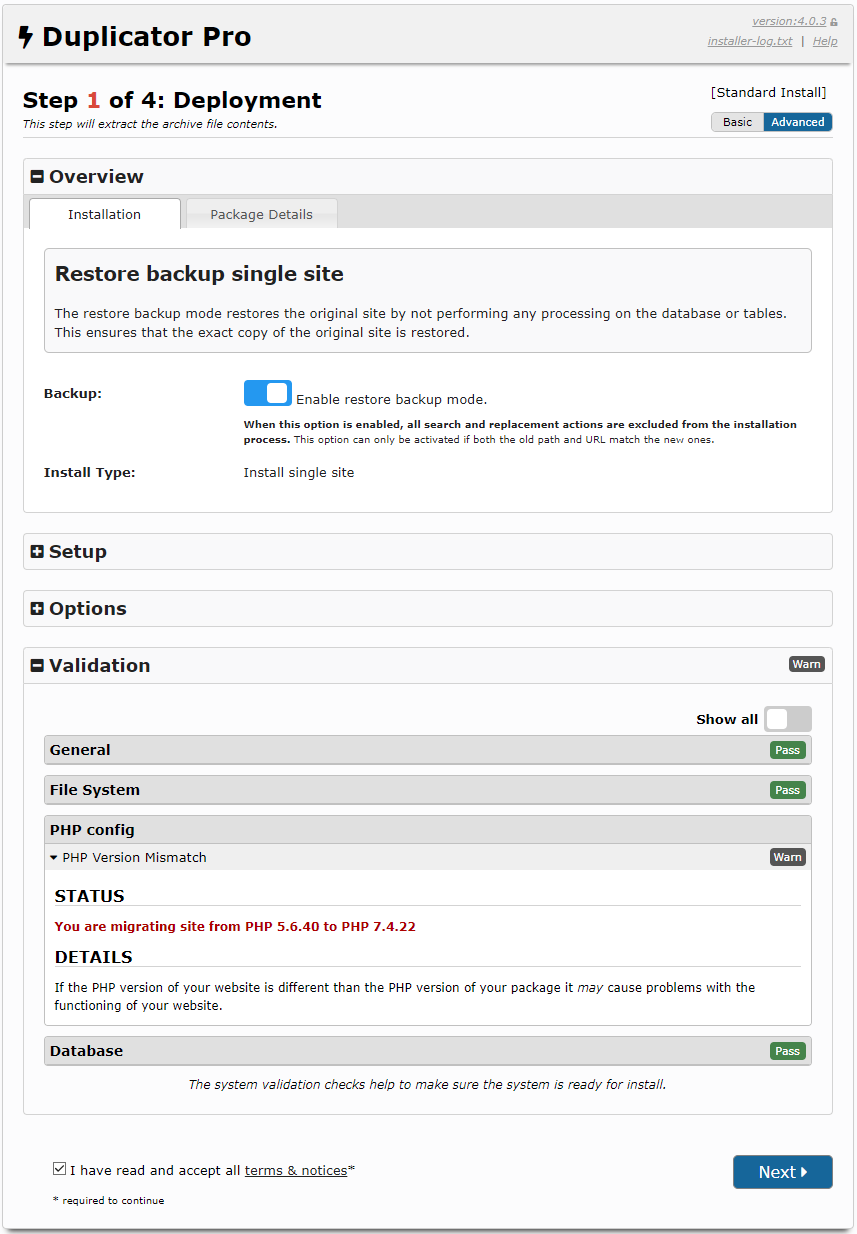Expand the File System validation section

pos(428,790)
